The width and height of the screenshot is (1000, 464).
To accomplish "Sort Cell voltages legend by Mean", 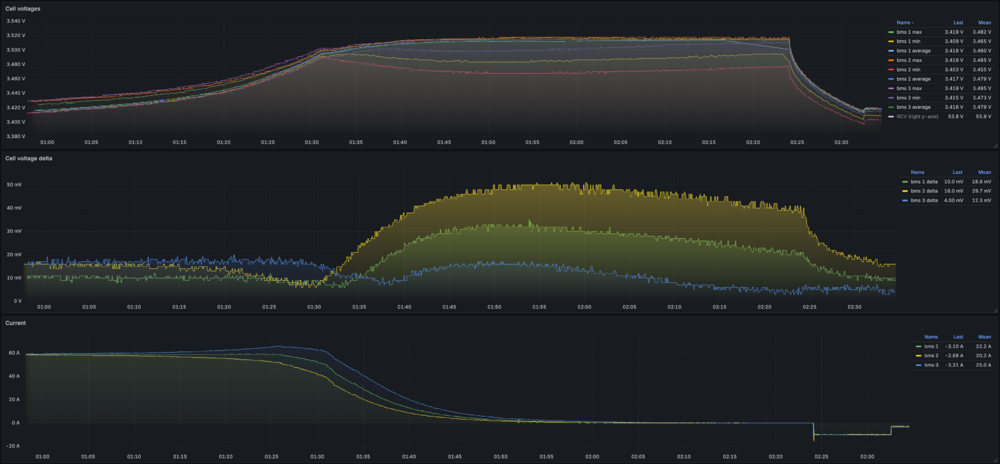I will (x=983, y=22).
